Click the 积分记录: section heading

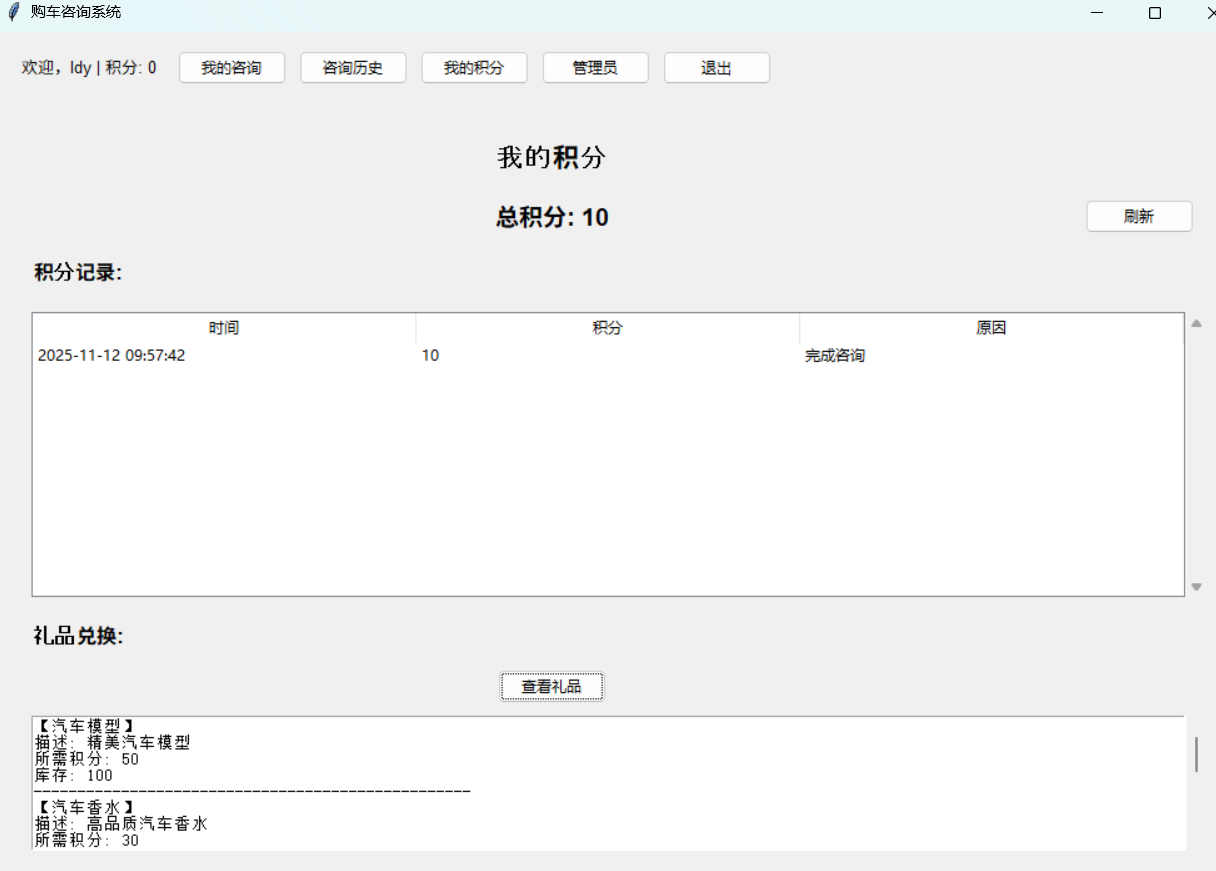(x=78, y=273)
